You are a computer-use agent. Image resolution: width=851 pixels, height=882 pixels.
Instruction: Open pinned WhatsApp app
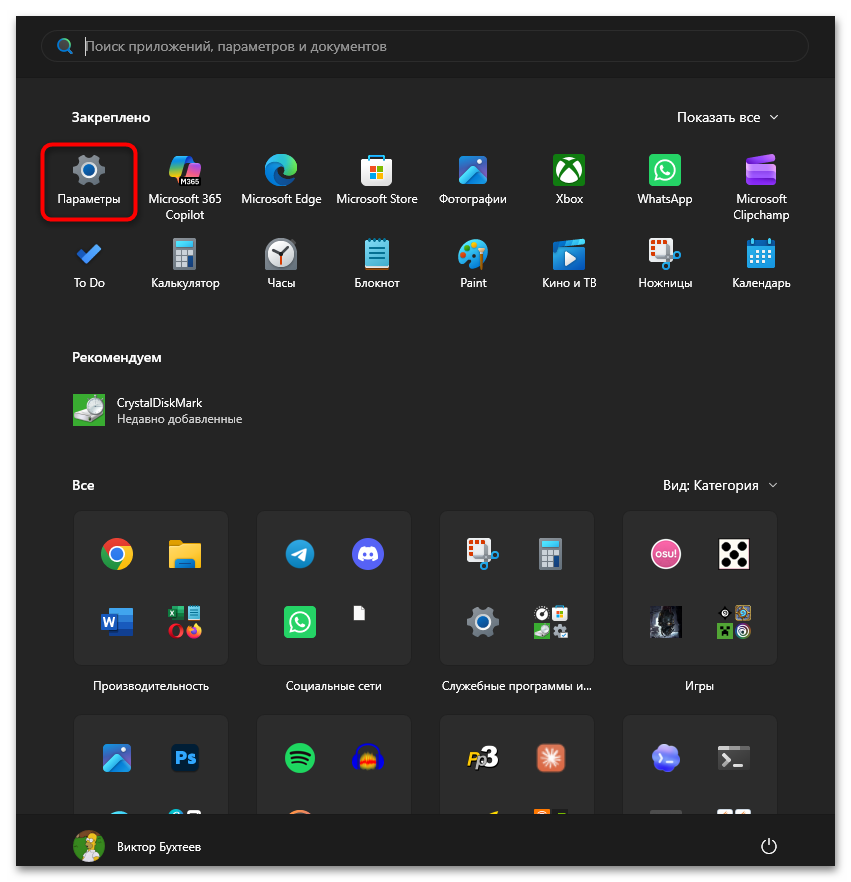pos(665,180)
